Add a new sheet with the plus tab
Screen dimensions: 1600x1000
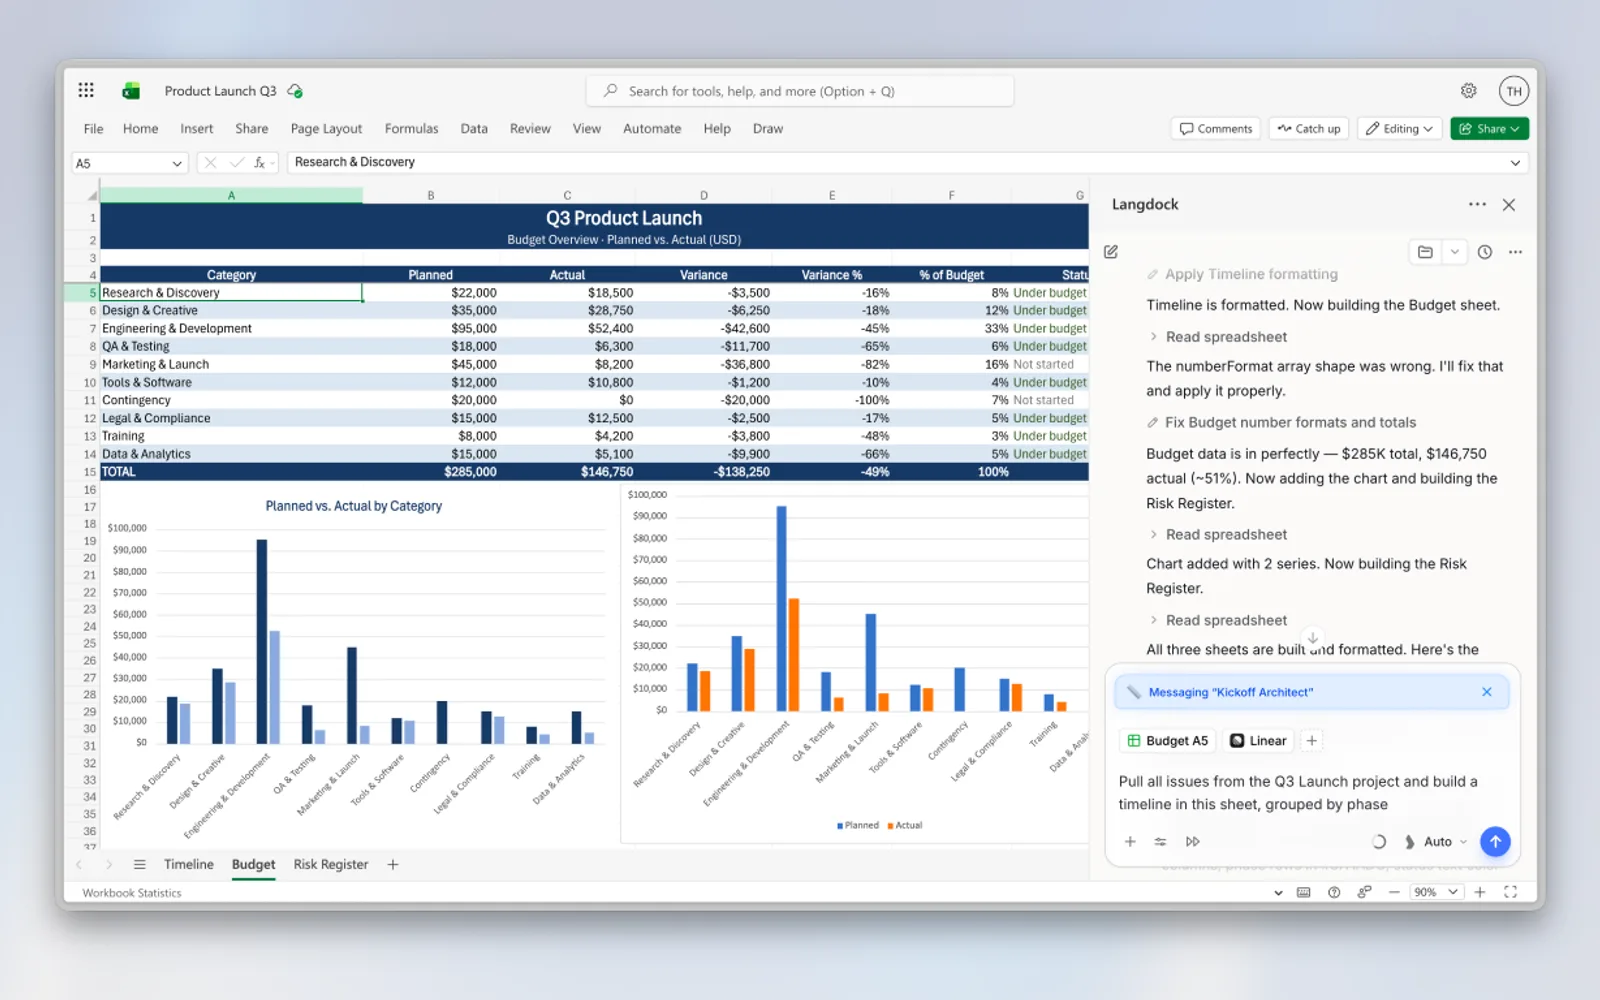click(393, 864)
